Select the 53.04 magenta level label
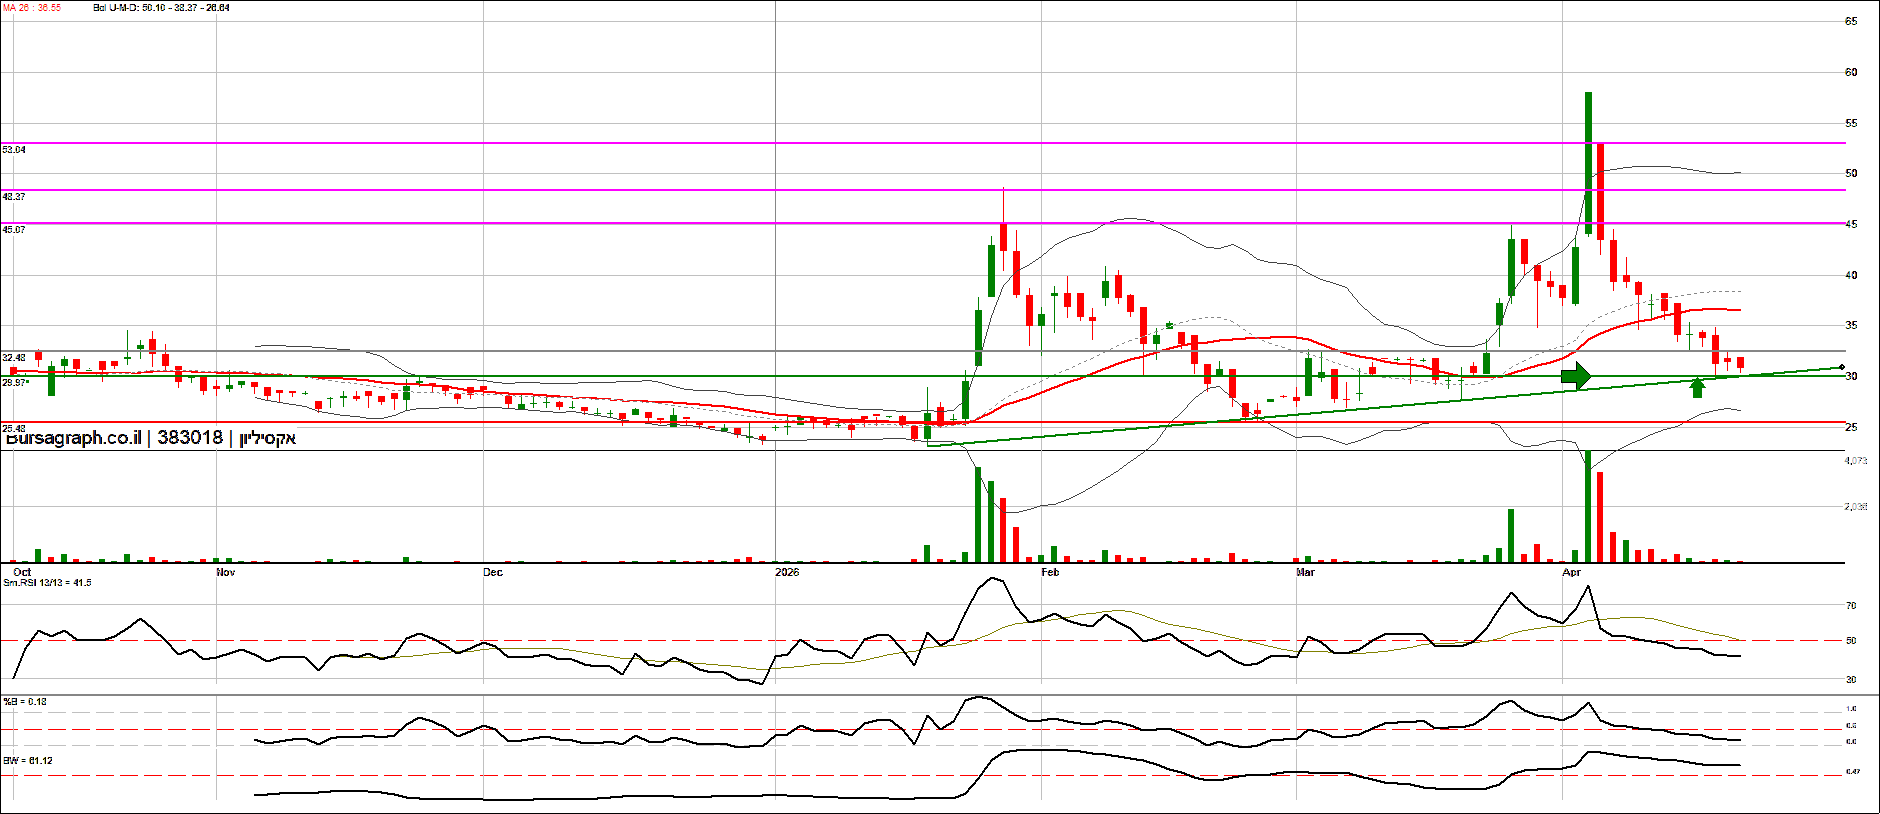This screenshot has width=1880, height=814. coord(14,150)
